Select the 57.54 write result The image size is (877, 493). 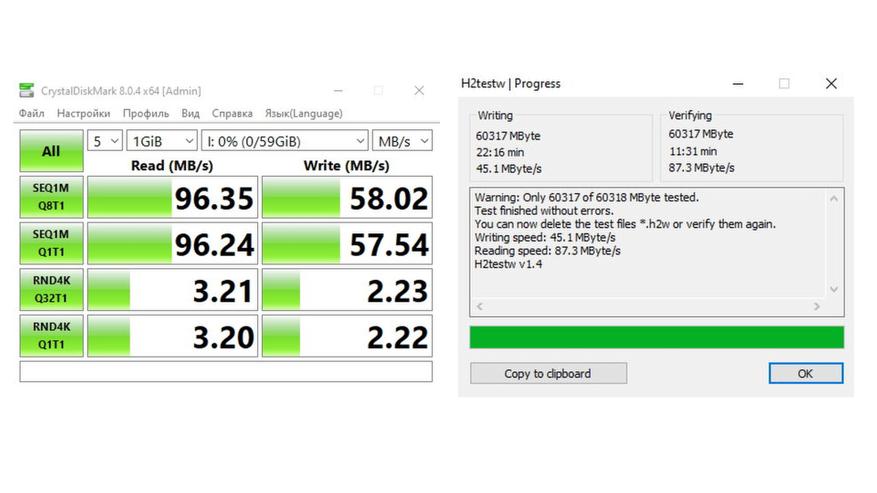click(347, 243)
